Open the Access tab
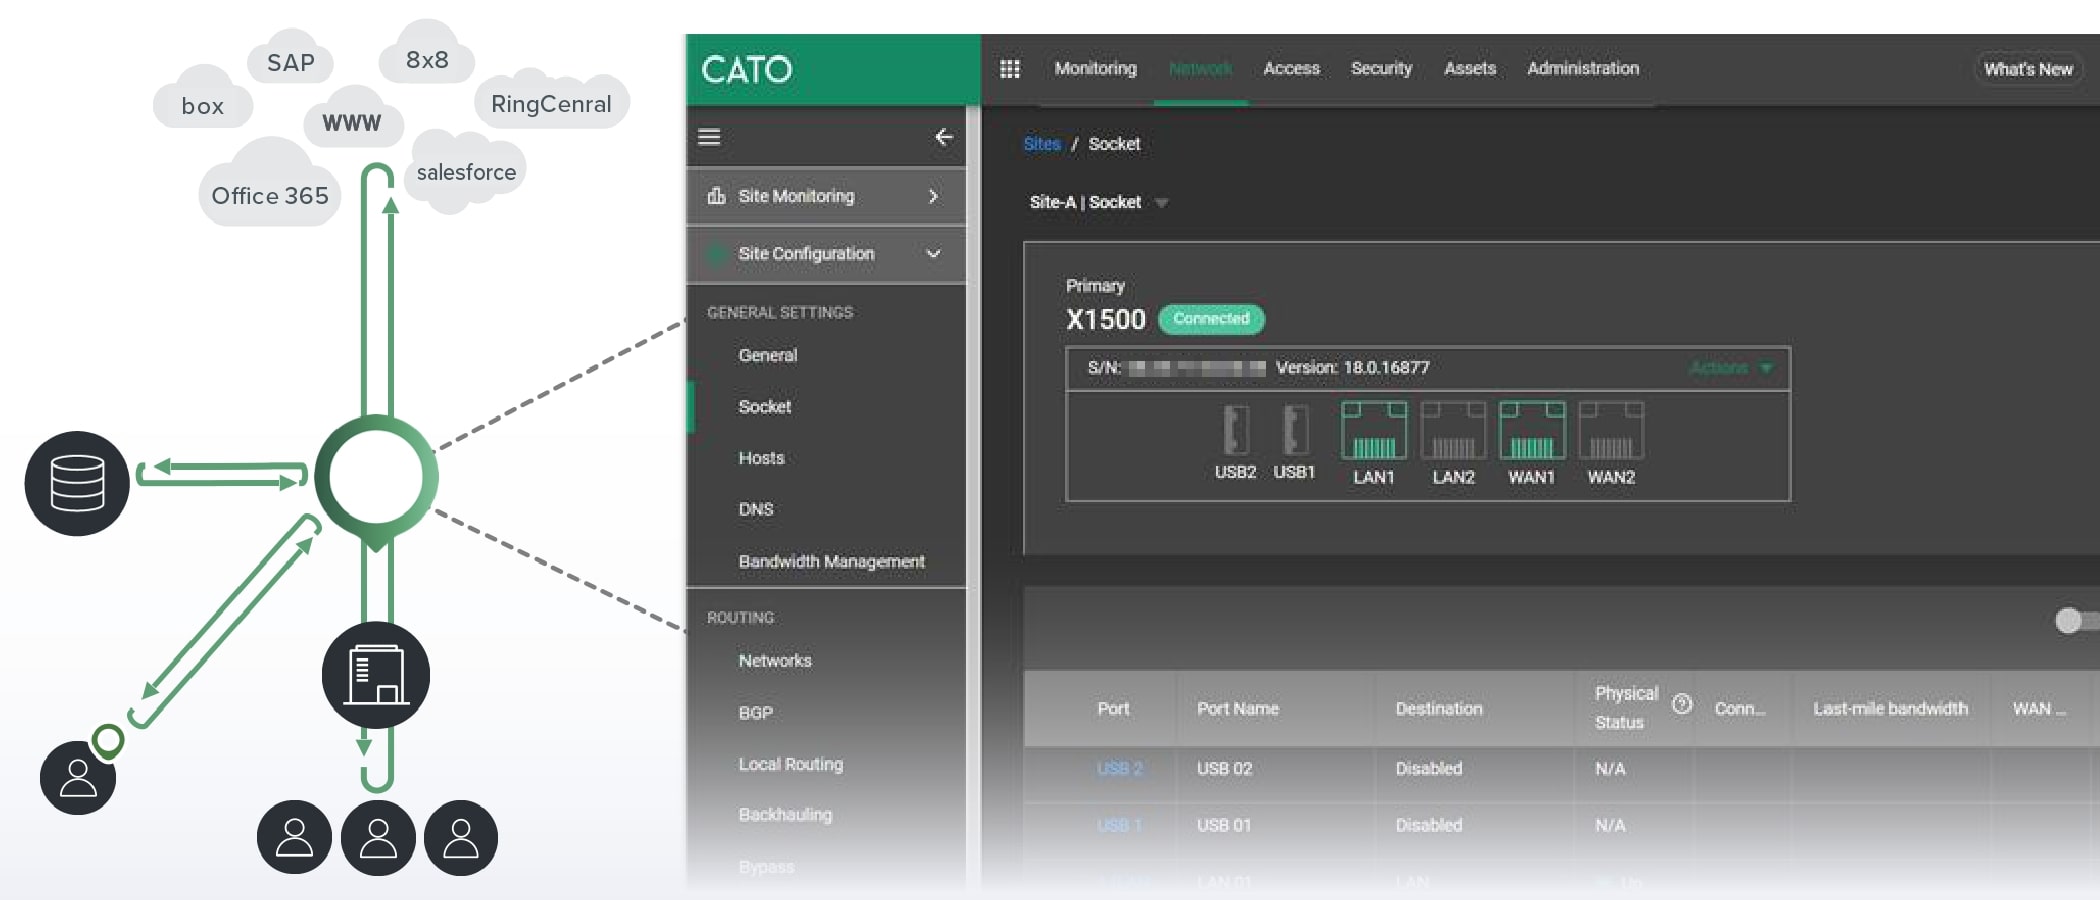 [x=1291, y=68]
